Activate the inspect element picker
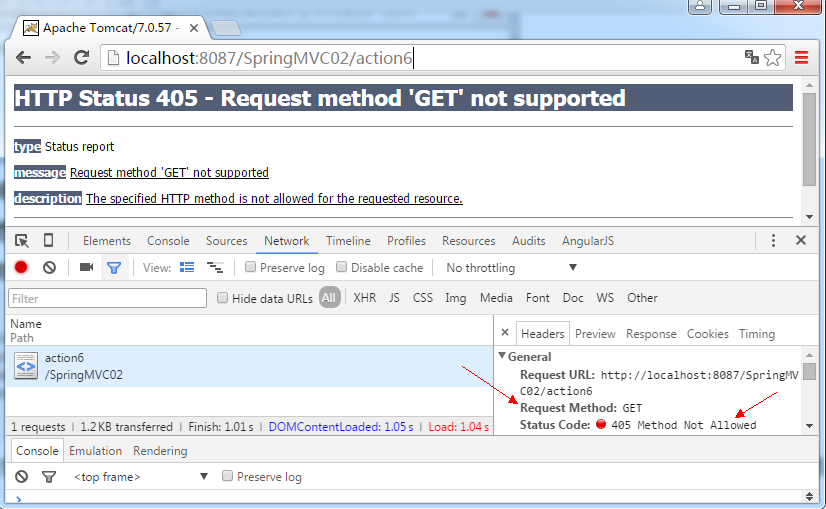The height and width of the screenshot is (509, 826). click(22, 241)
